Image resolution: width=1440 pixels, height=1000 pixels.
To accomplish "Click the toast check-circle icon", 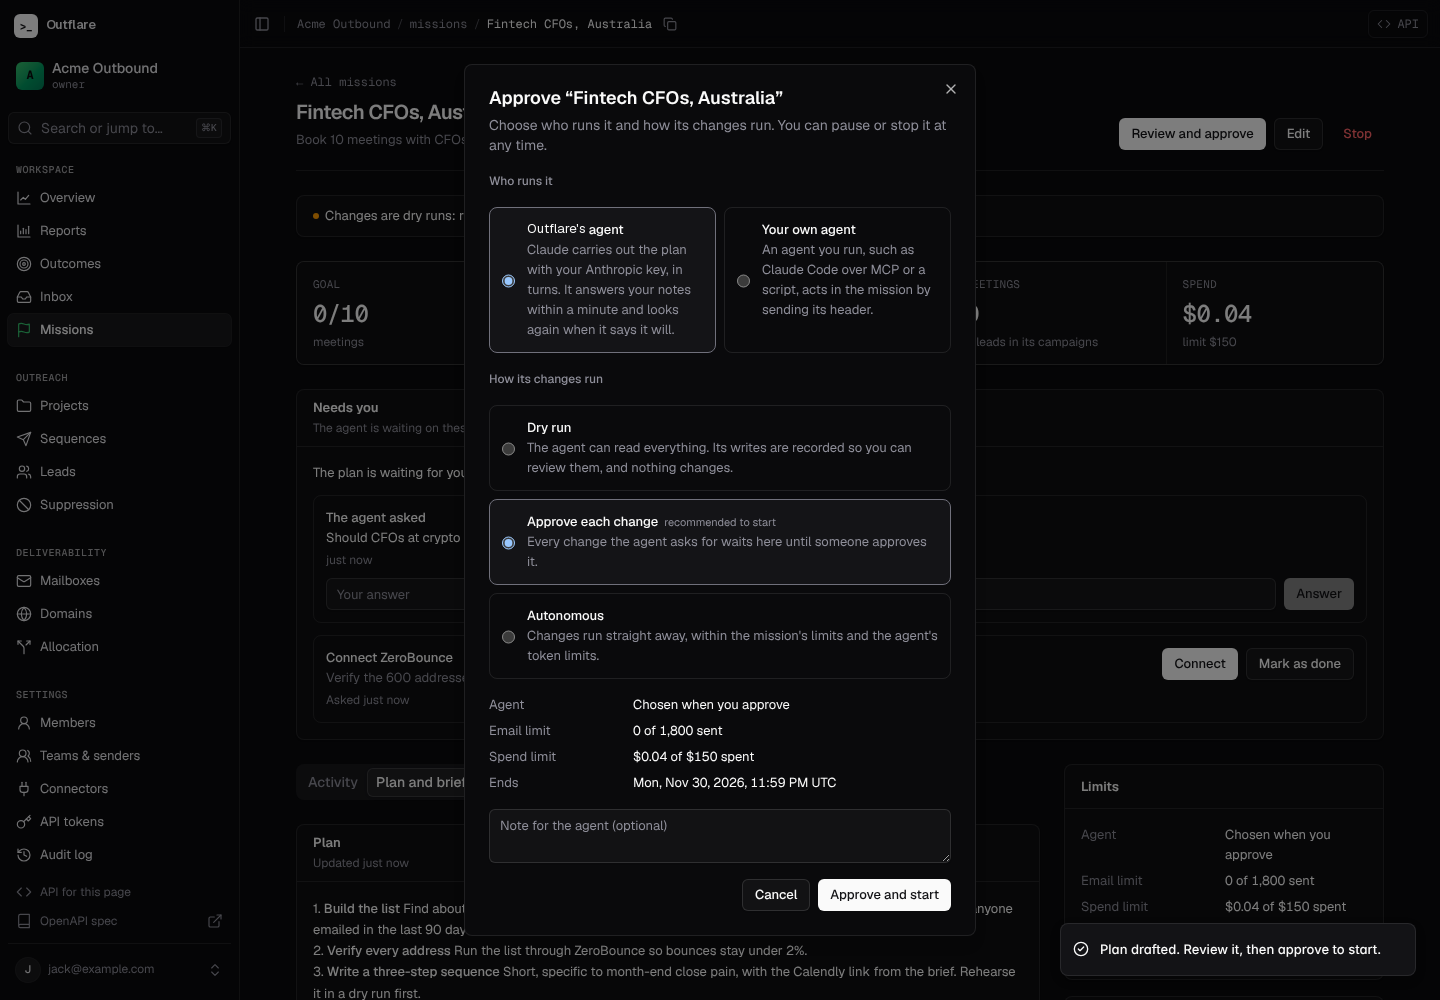I will coord(1081,950).
